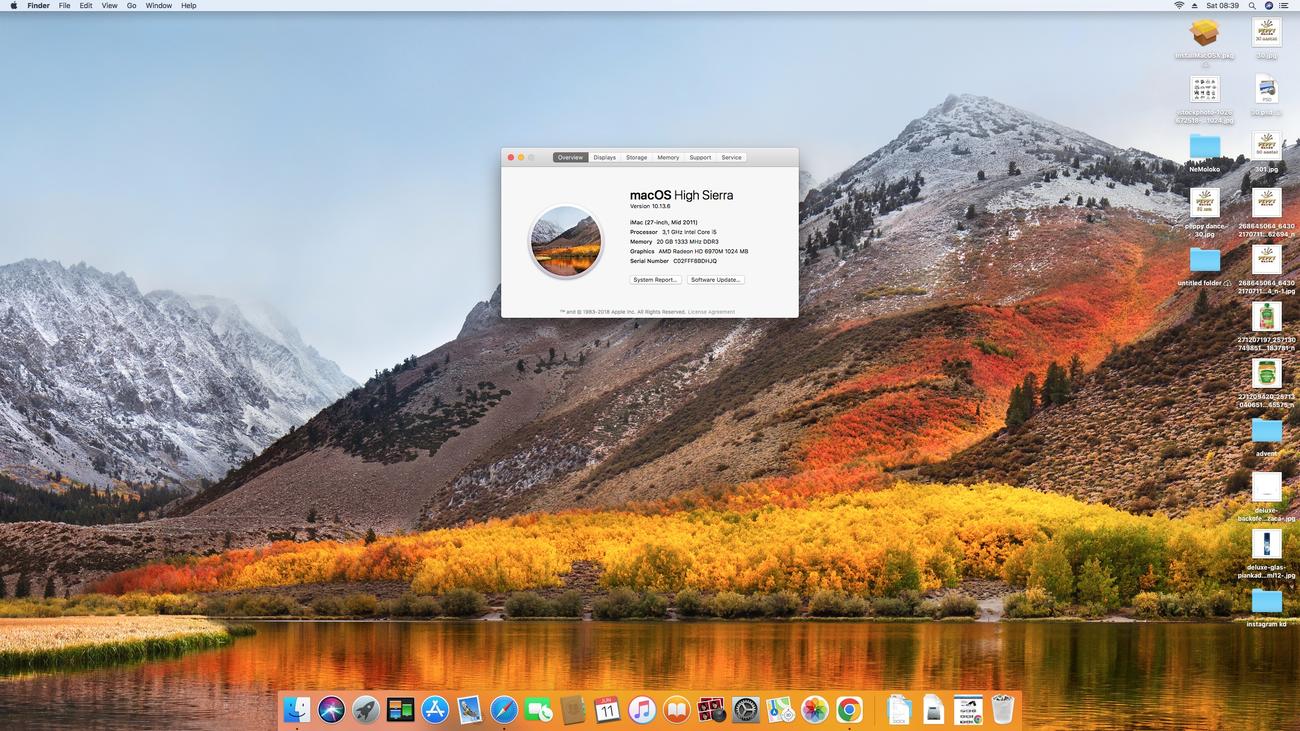
Task: Click the eject icon in menu bar
Action: click(x=1195, y=6)
